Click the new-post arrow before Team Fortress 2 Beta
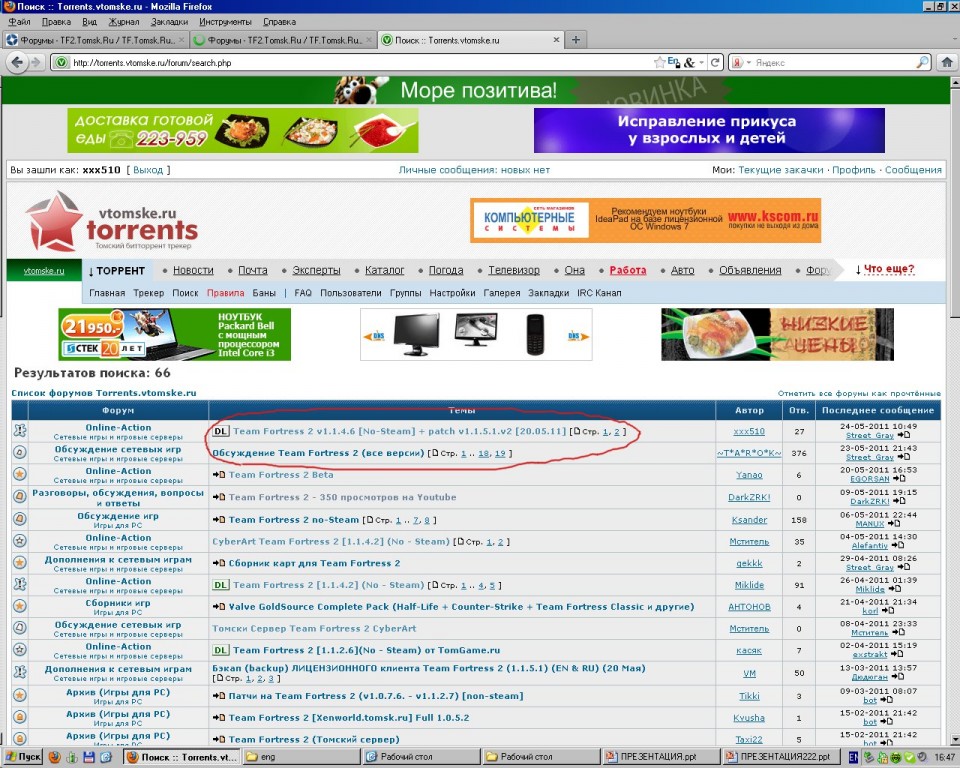This screenshot has width=960, height=768. [x=219, y=475]
